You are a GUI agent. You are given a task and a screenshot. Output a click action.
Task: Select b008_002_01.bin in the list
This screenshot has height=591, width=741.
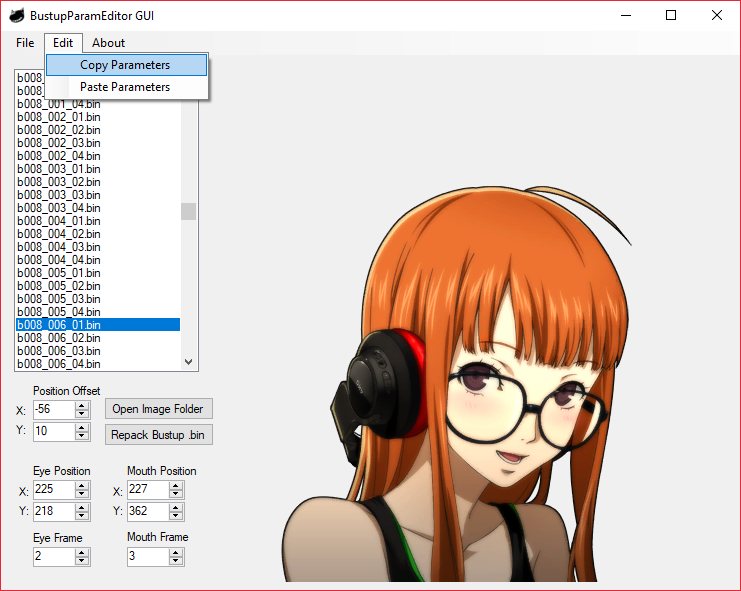tap(98, 117)
